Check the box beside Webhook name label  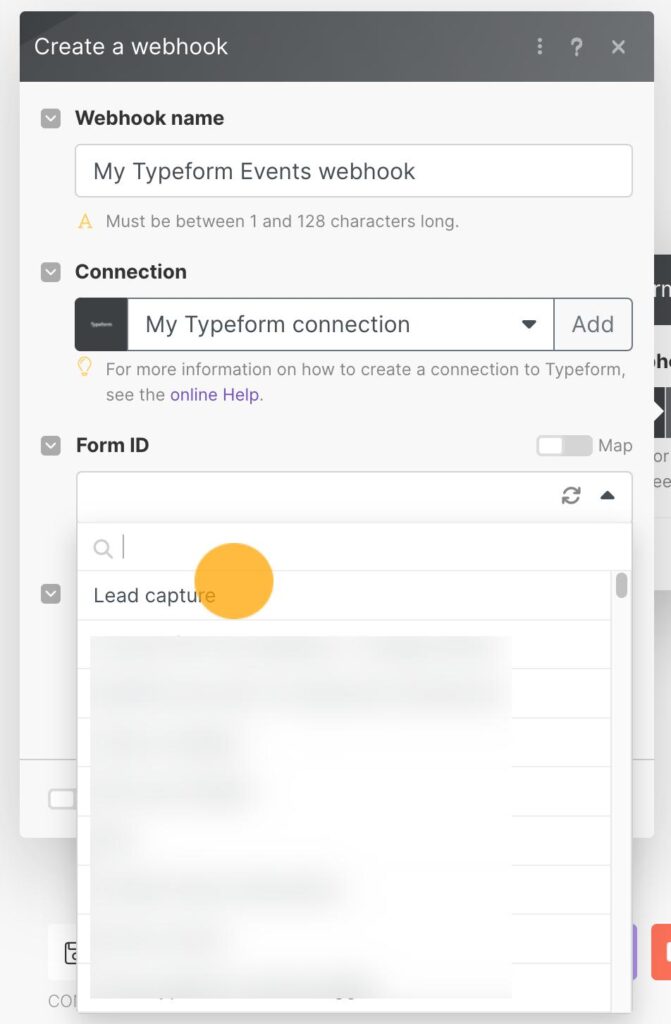(50, 118)
